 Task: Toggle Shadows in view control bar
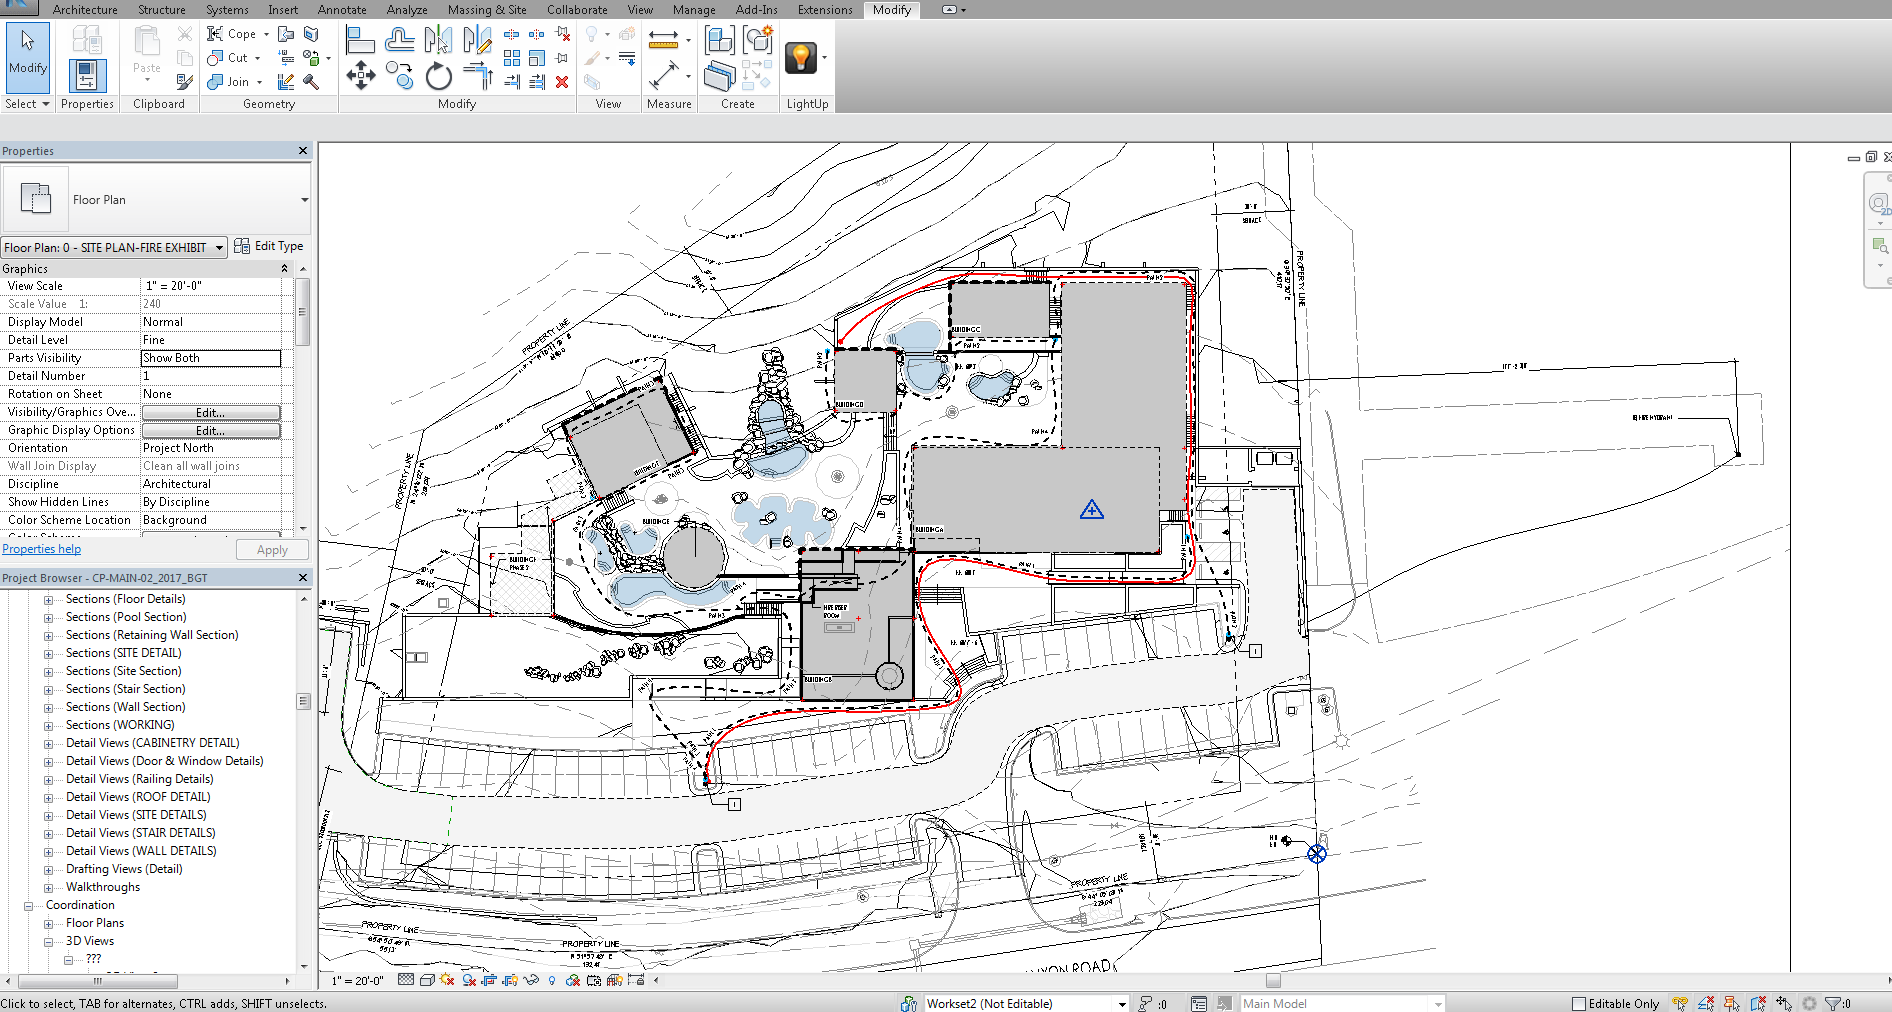tap(469, 980)
